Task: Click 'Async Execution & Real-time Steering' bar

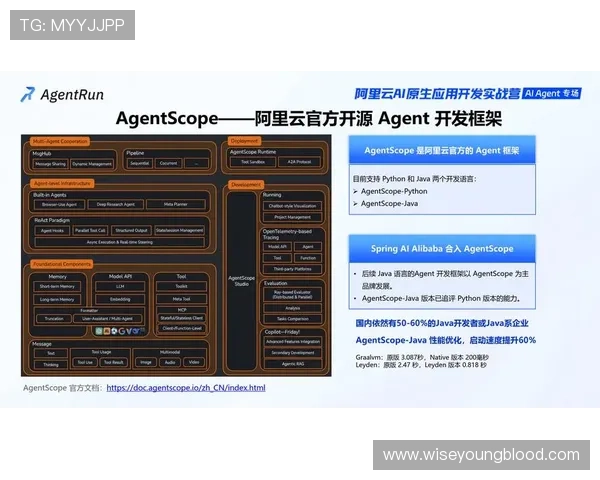Action: [x=119, y=242]
